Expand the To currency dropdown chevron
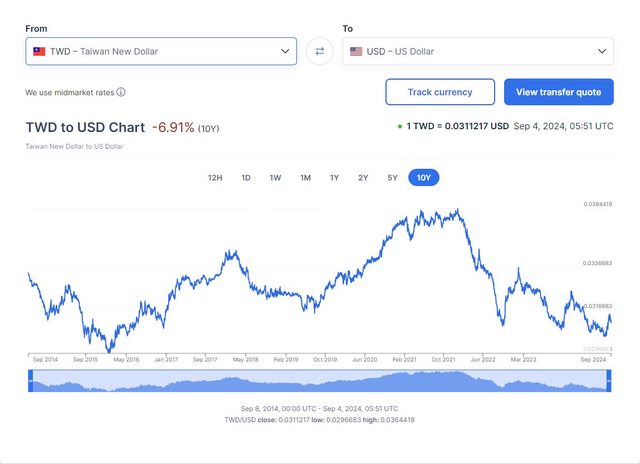Screen dimensions: 640x464 tap(602, 51)
